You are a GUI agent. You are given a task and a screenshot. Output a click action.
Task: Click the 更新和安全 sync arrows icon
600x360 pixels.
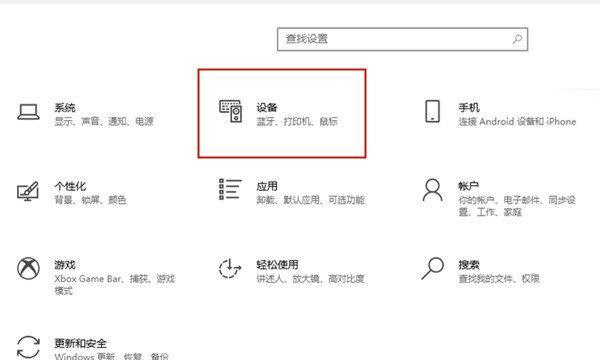click(28, 347)
